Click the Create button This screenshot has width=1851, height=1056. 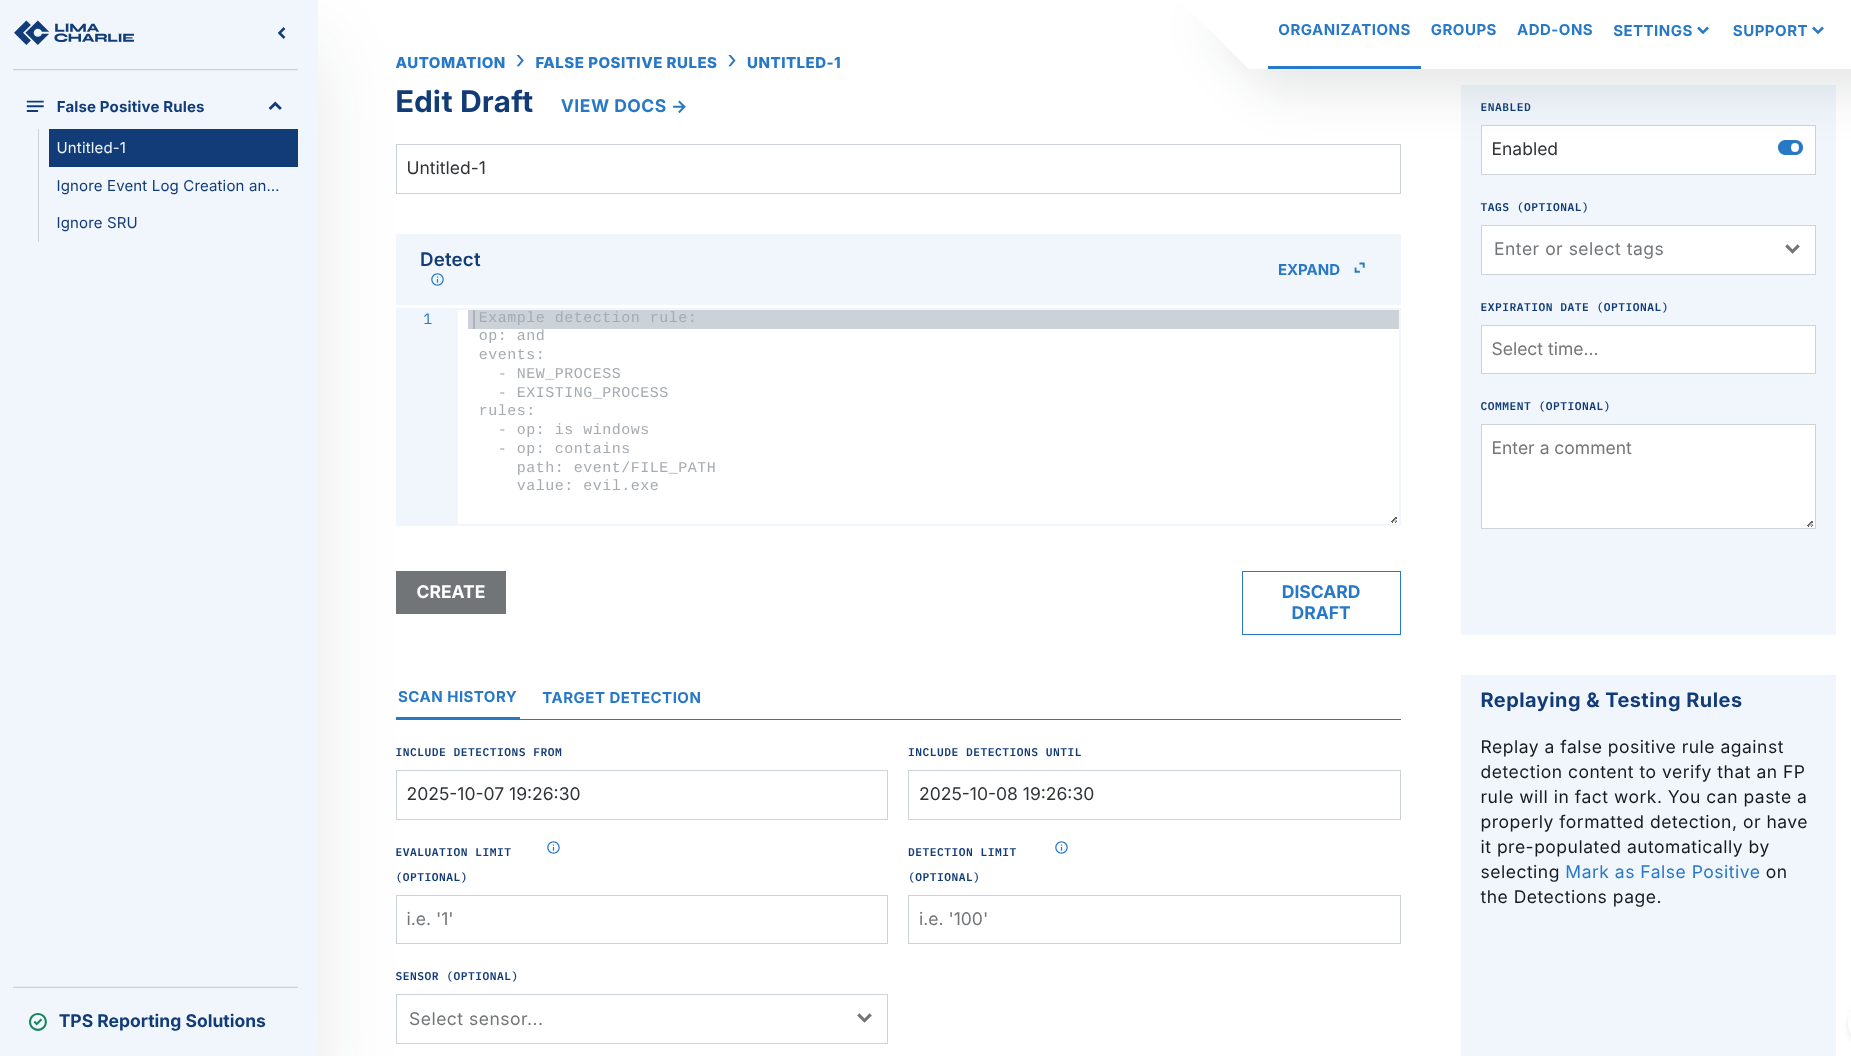[x=450, y=592]
